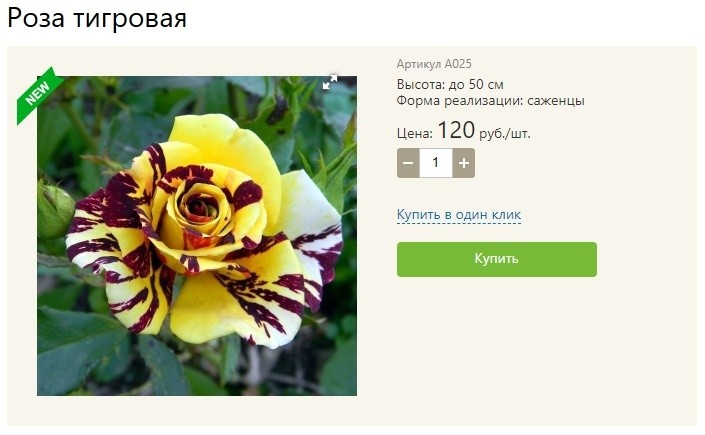Open the Купить в один клик link
The width and height of the screenshot is (705, 435).
tap(459, 215)
